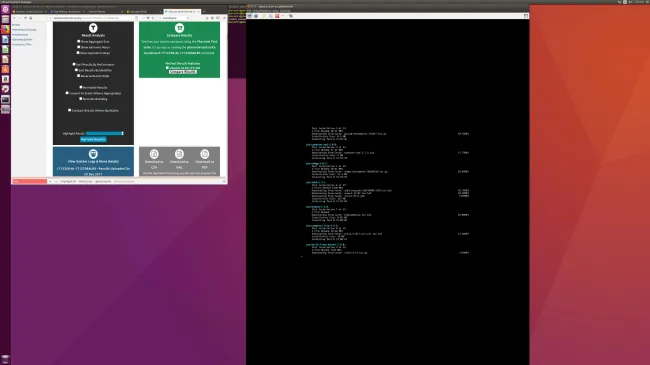The height and width of the screenshot is (365, 650).
Task: Click the red icon in the black window toolbar
Action: [277, 16]
